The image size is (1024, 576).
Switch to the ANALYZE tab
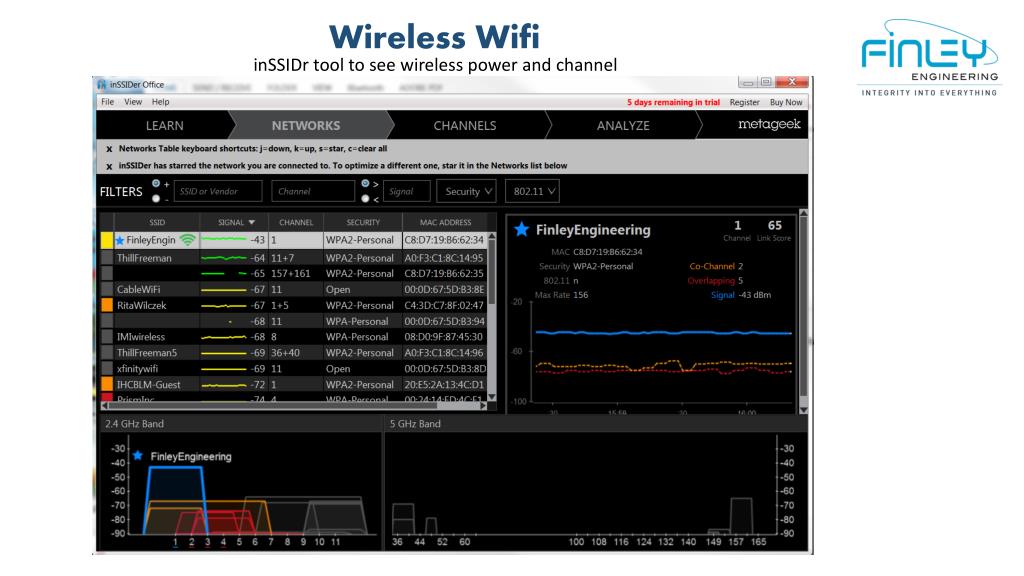(x=623, y=125)
